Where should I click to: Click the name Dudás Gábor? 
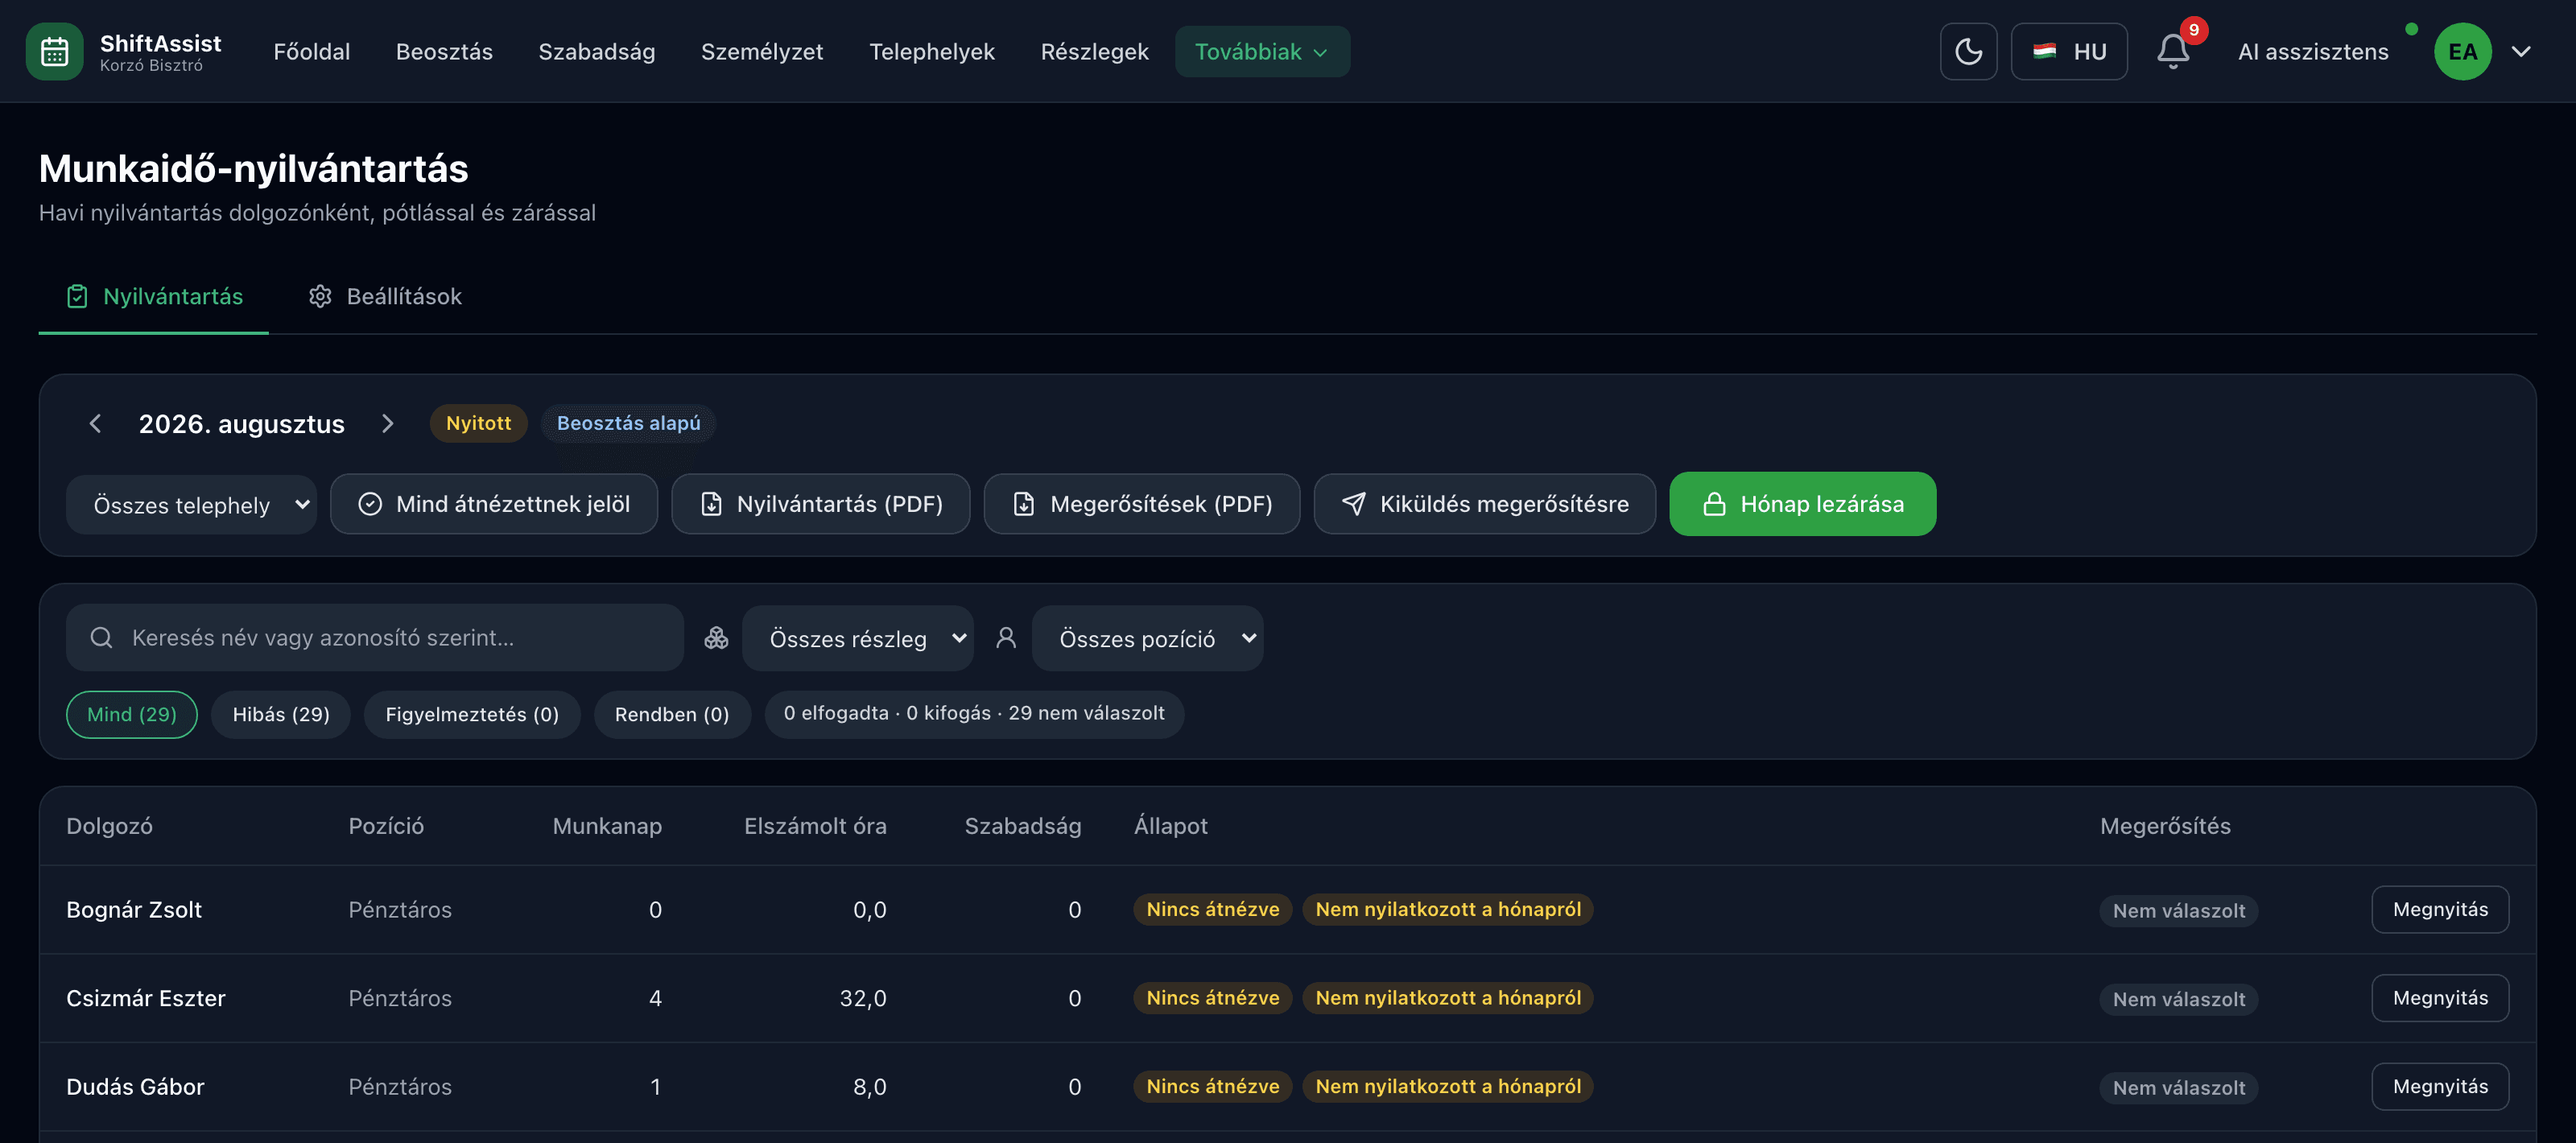pos(135,1087)
